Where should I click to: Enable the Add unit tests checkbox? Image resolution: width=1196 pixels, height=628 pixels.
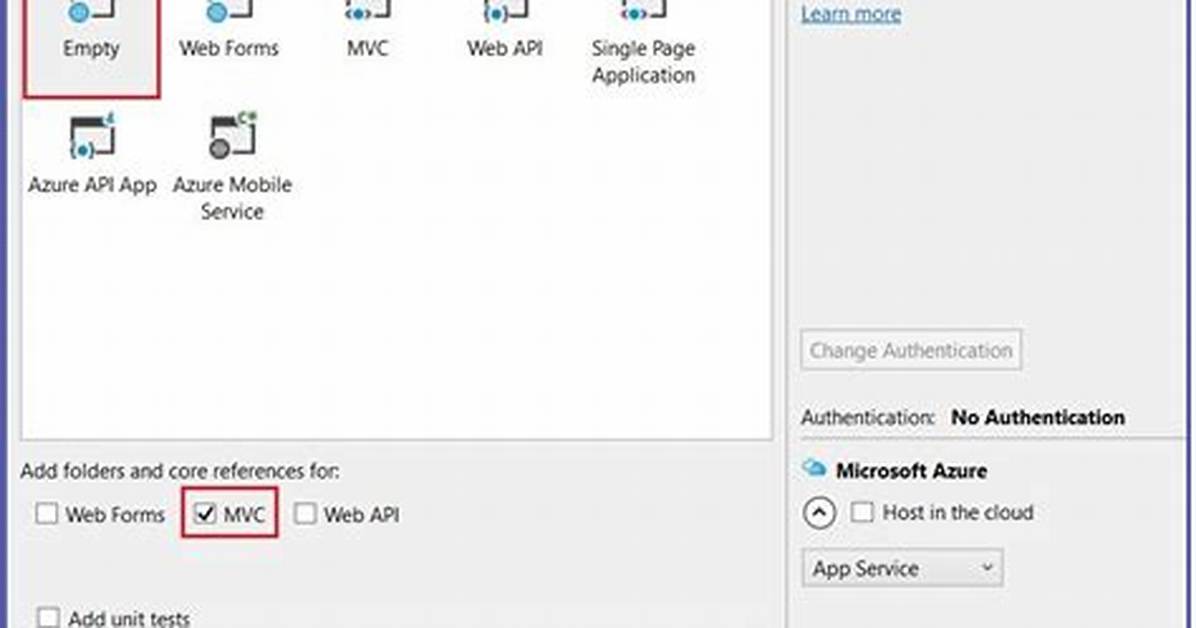point(48,617)
